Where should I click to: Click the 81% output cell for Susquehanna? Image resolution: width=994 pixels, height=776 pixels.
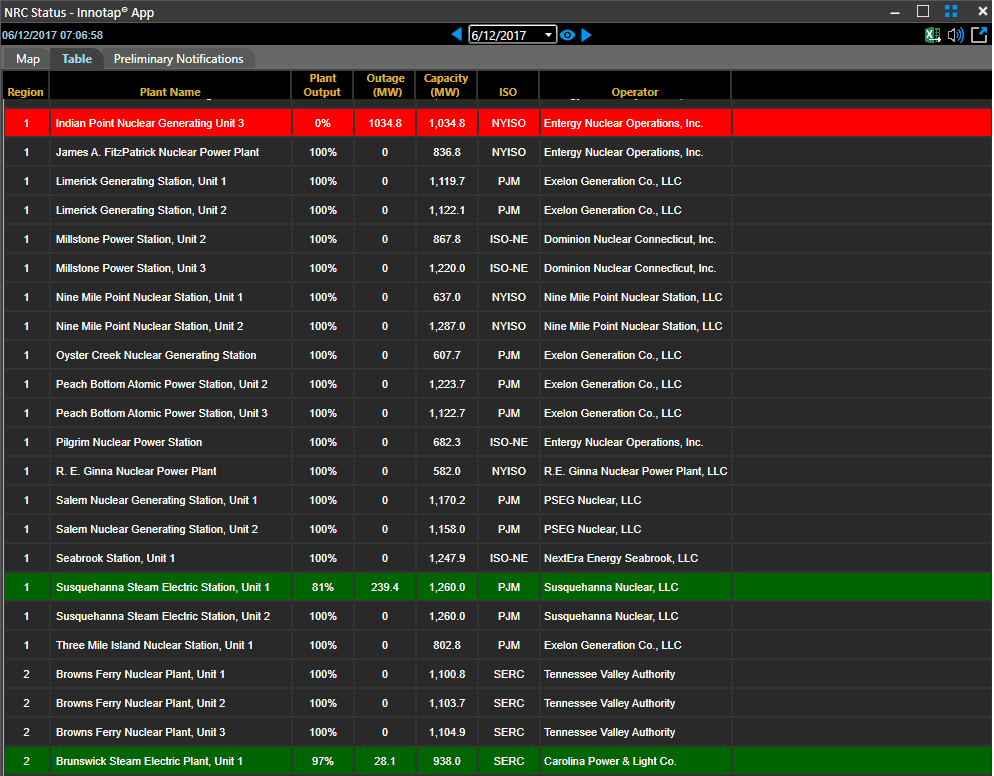pos(323,588)
